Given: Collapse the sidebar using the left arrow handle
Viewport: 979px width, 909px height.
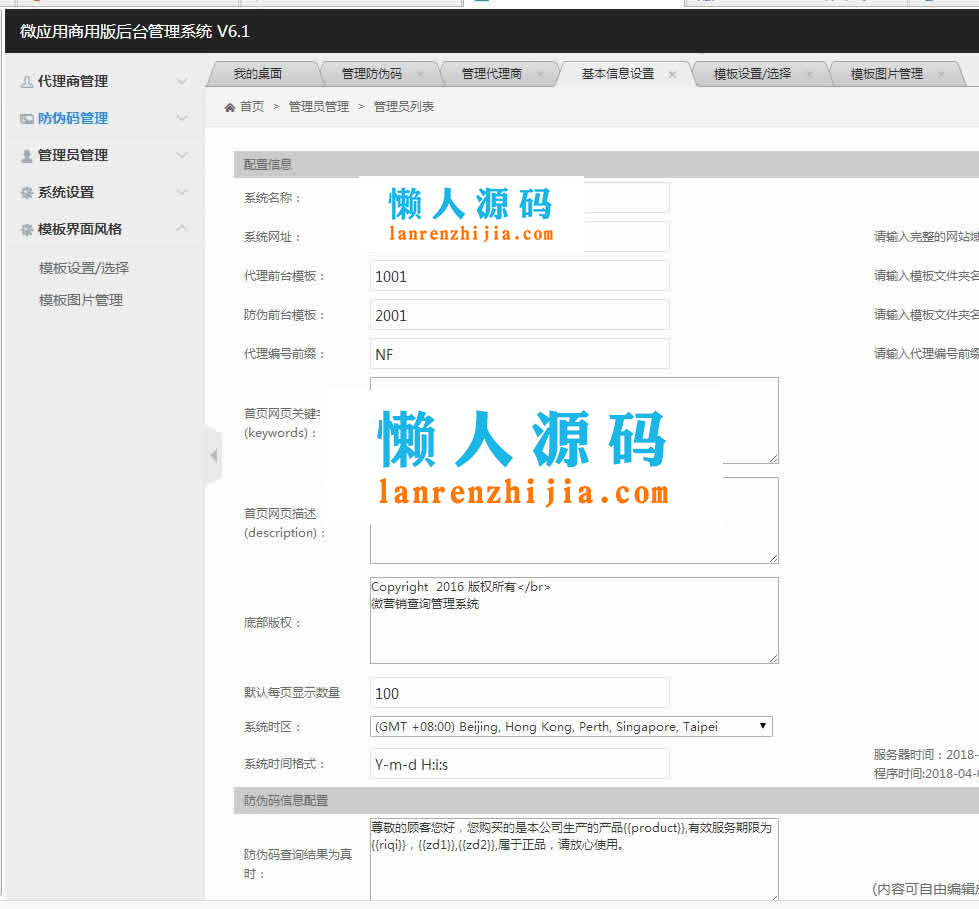Looking at the screenshot, I should click(213, 456).
